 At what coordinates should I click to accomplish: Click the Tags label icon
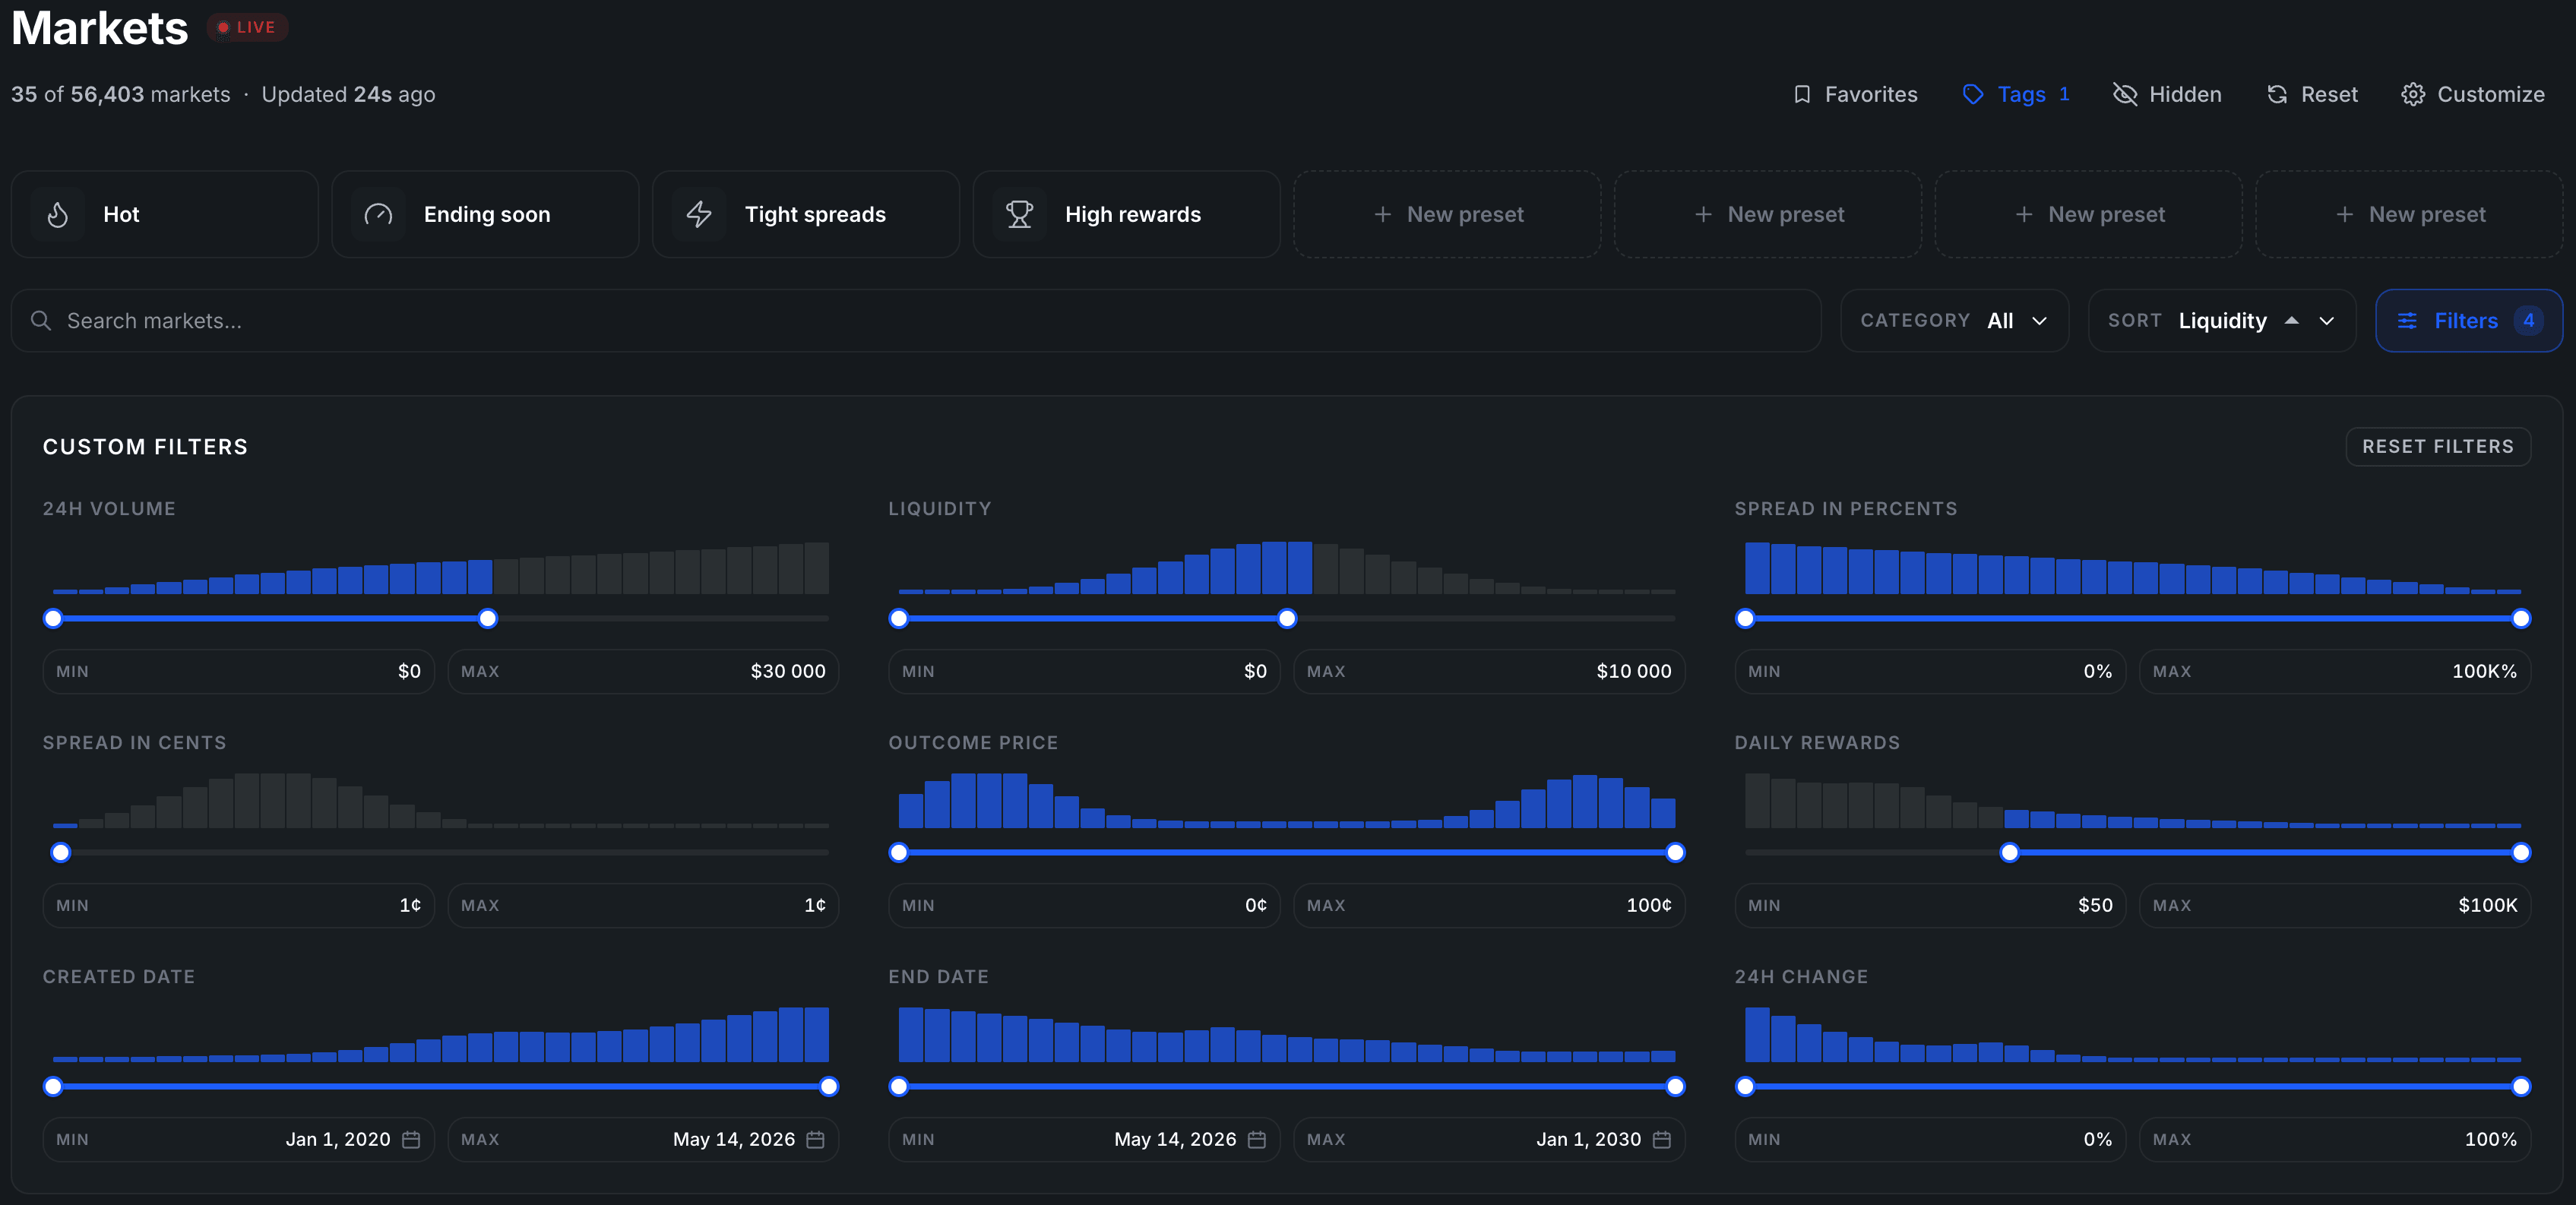tap(1973, 94)
